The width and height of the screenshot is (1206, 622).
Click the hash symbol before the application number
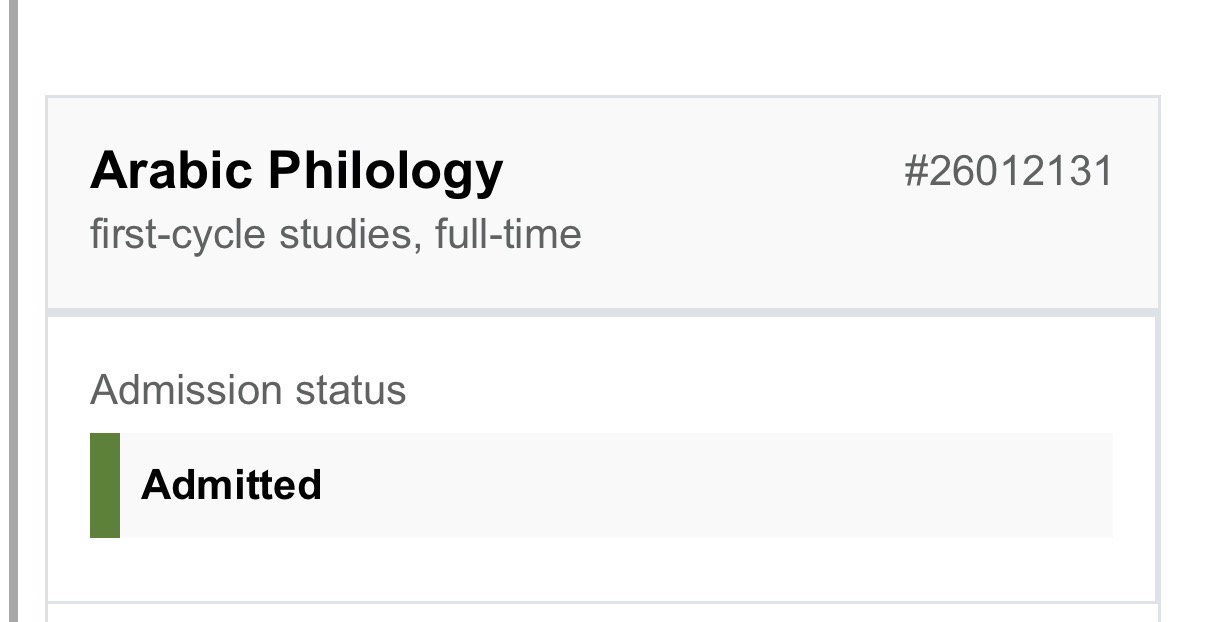pos(916,172)
